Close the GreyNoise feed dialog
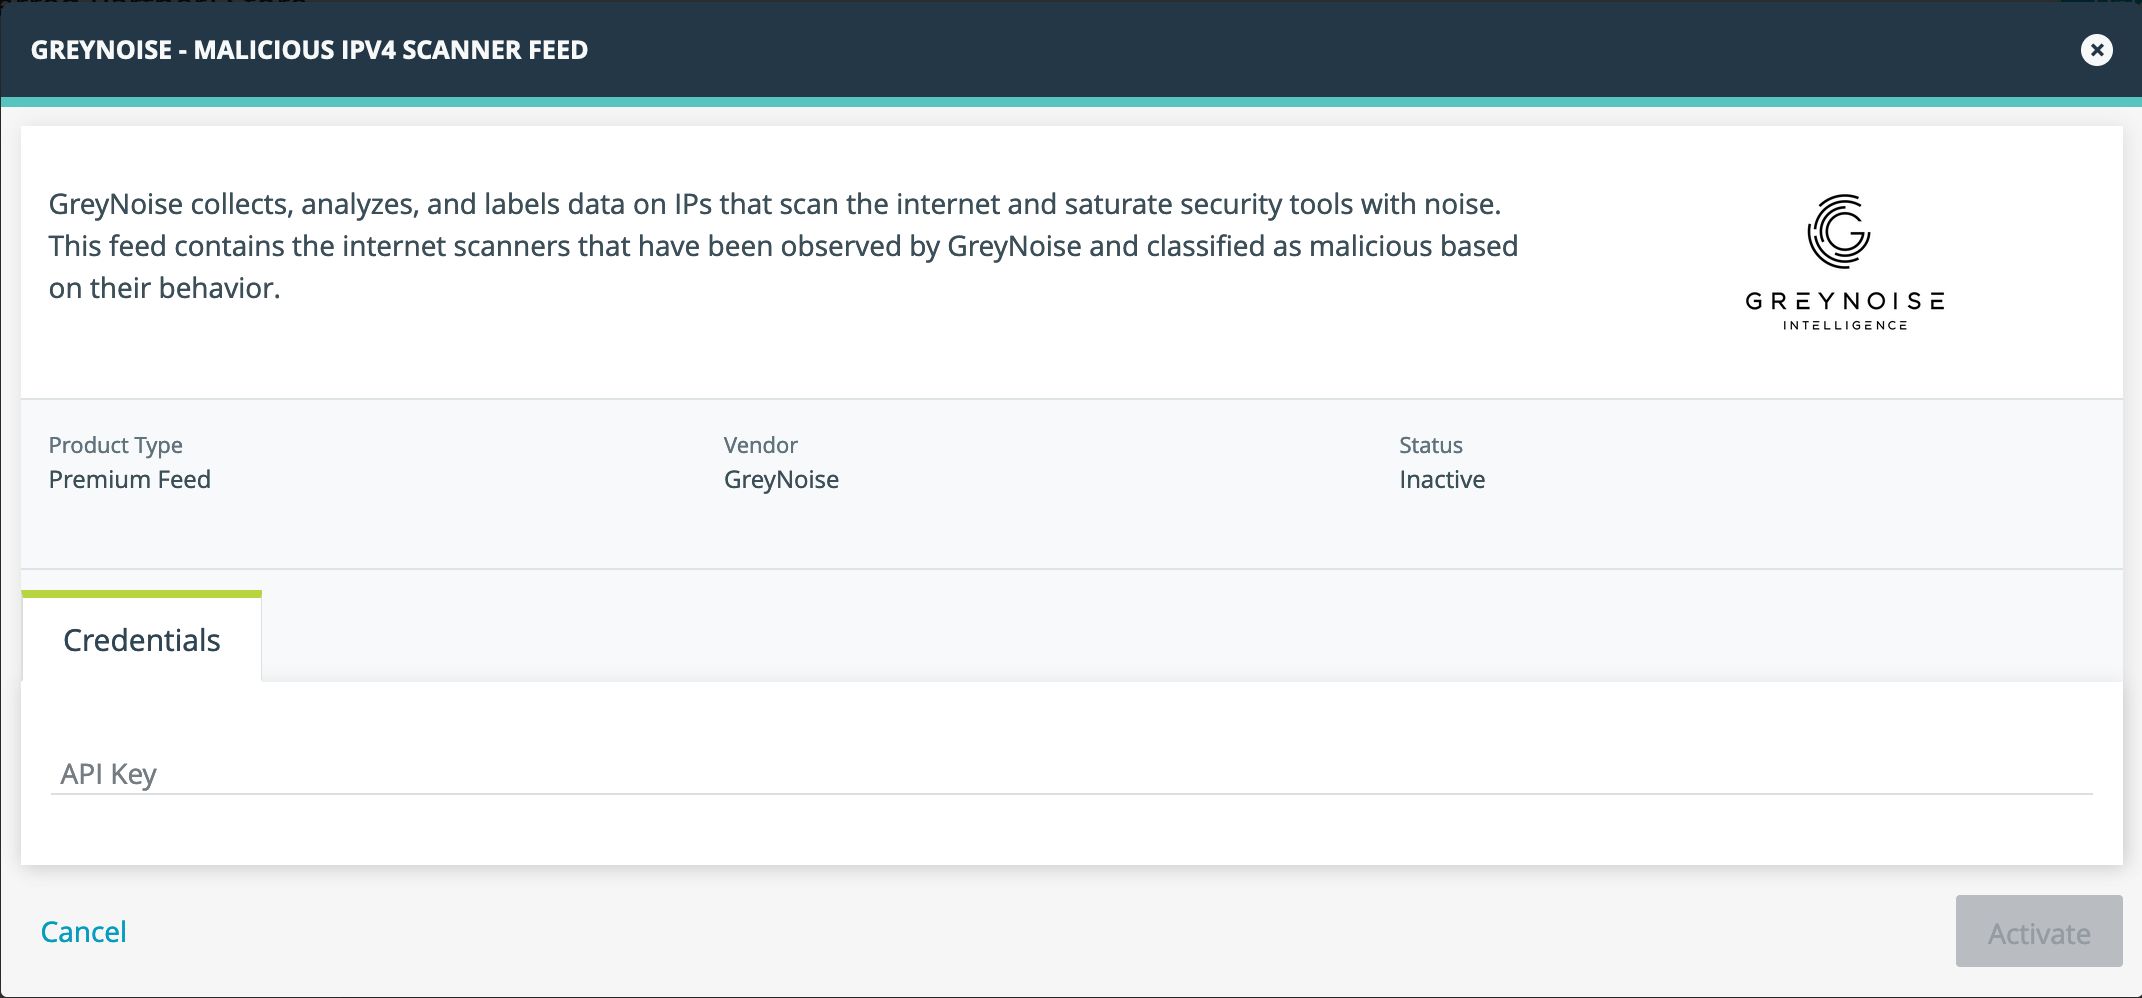The image size is (2142, 998). [x=2096, y=50]
